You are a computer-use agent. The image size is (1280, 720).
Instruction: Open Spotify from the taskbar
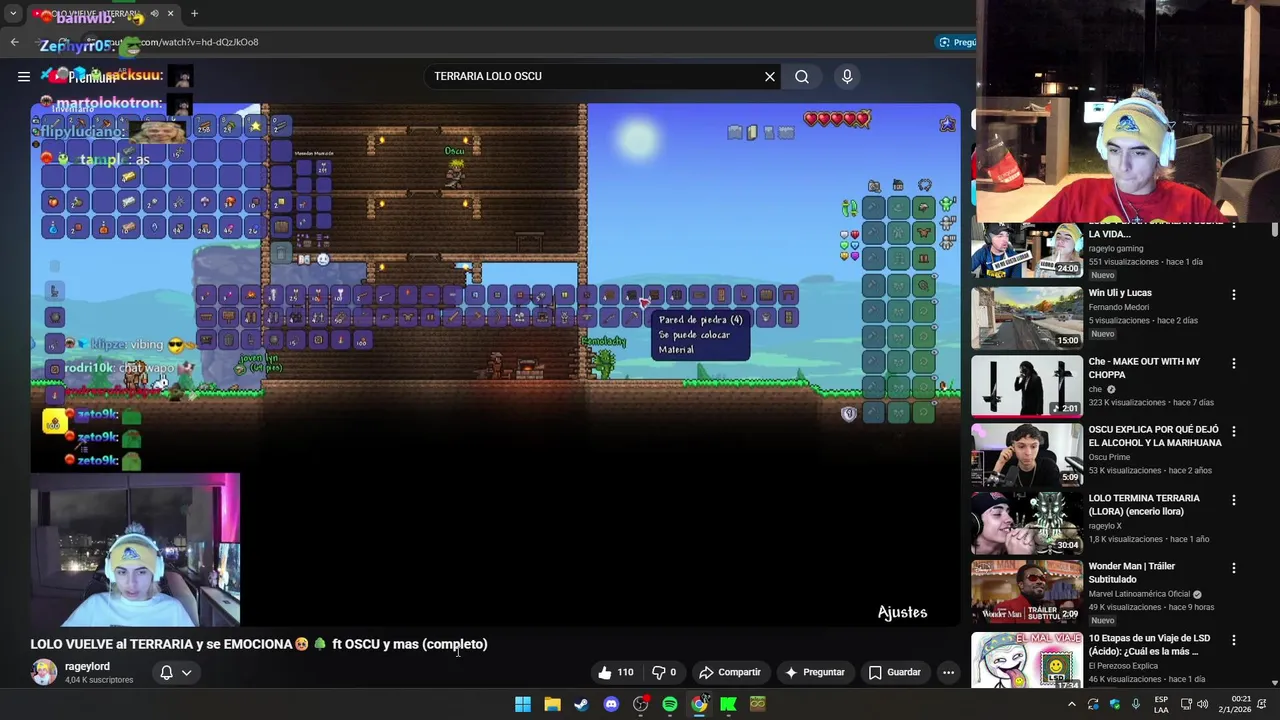pos(670,704)
